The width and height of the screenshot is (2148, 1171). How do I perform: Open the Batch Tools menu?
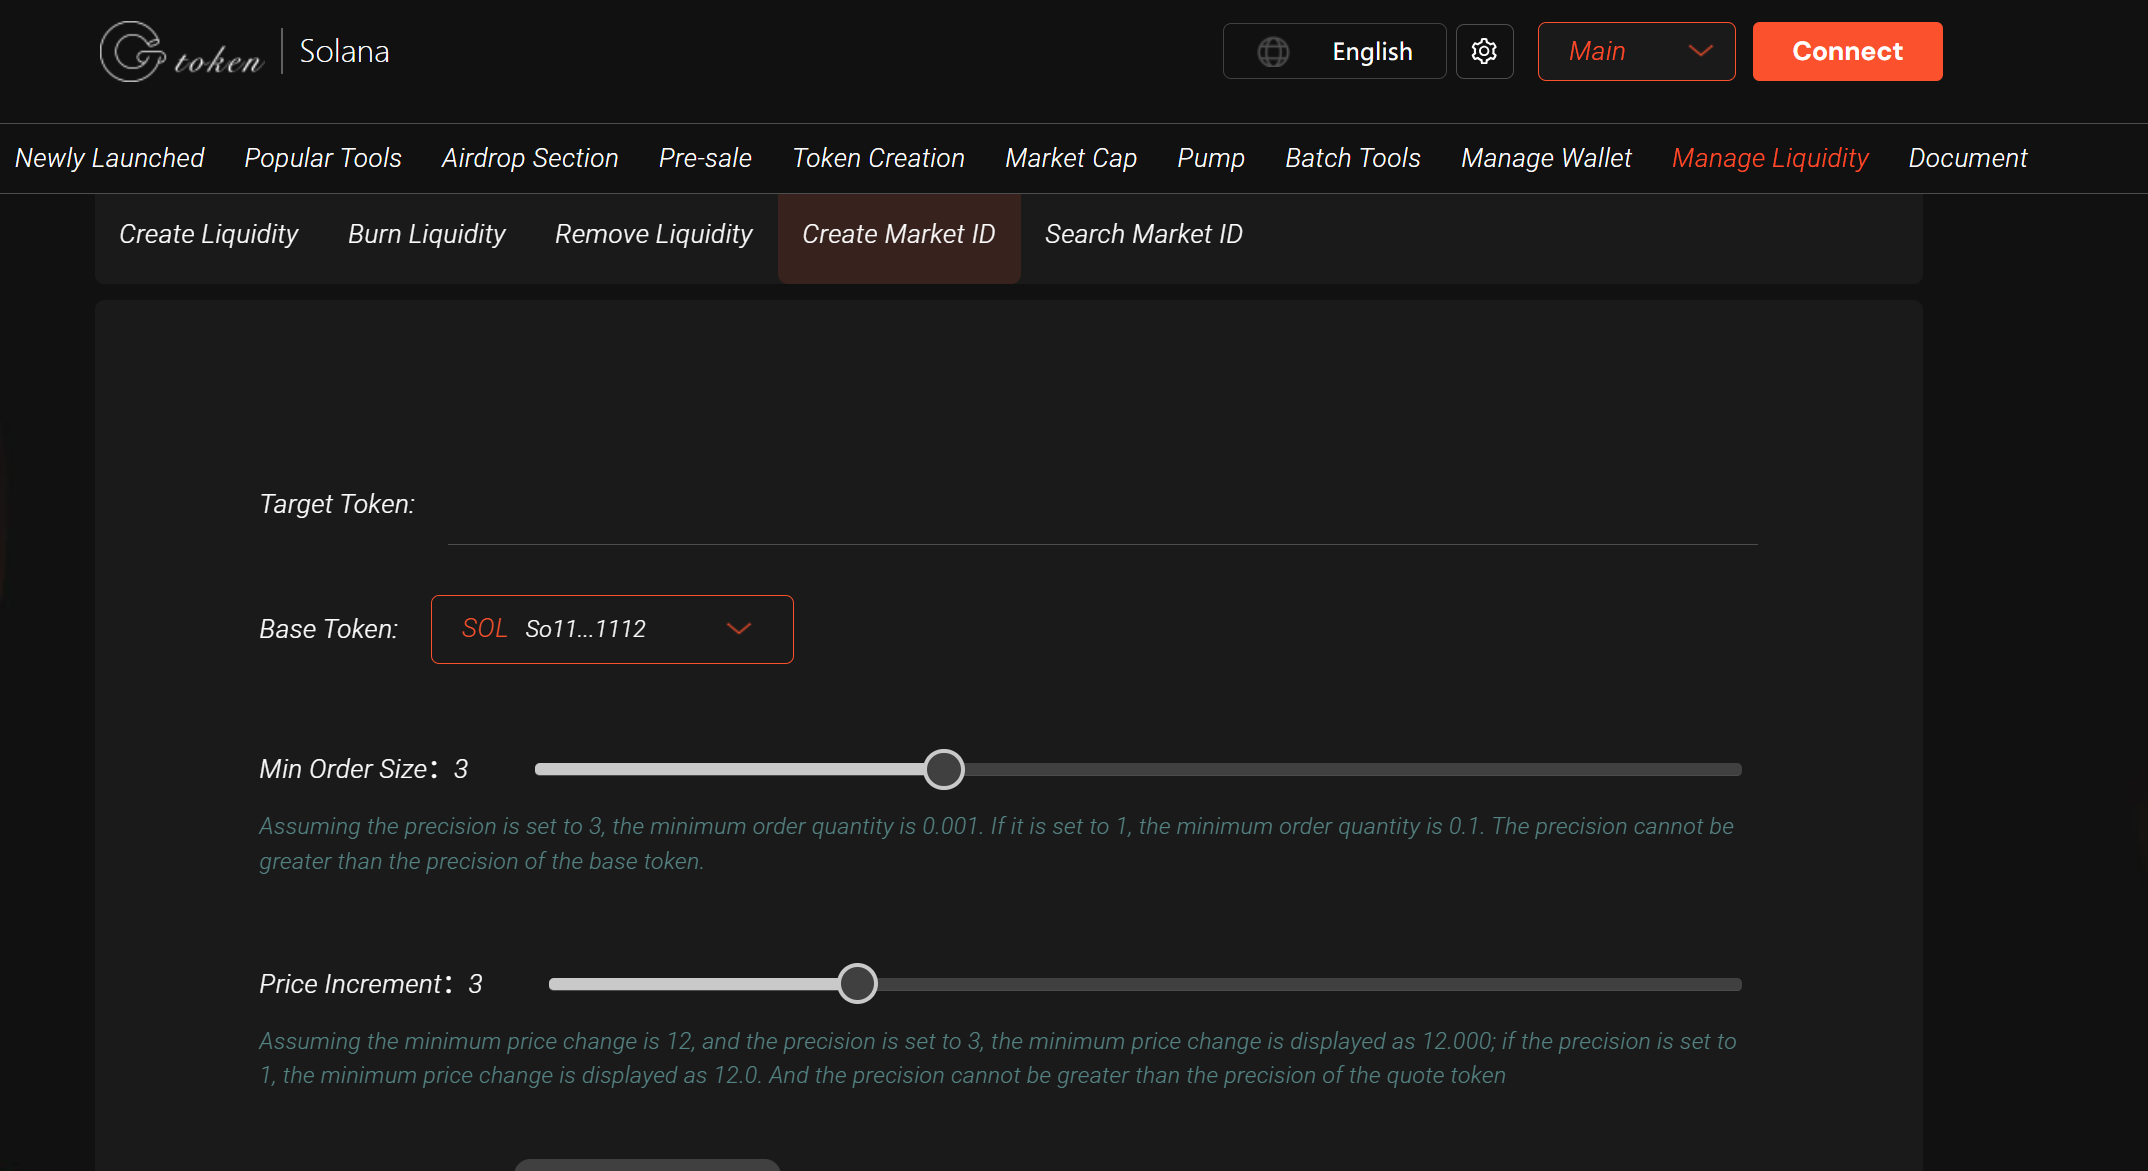(1352, 157)
